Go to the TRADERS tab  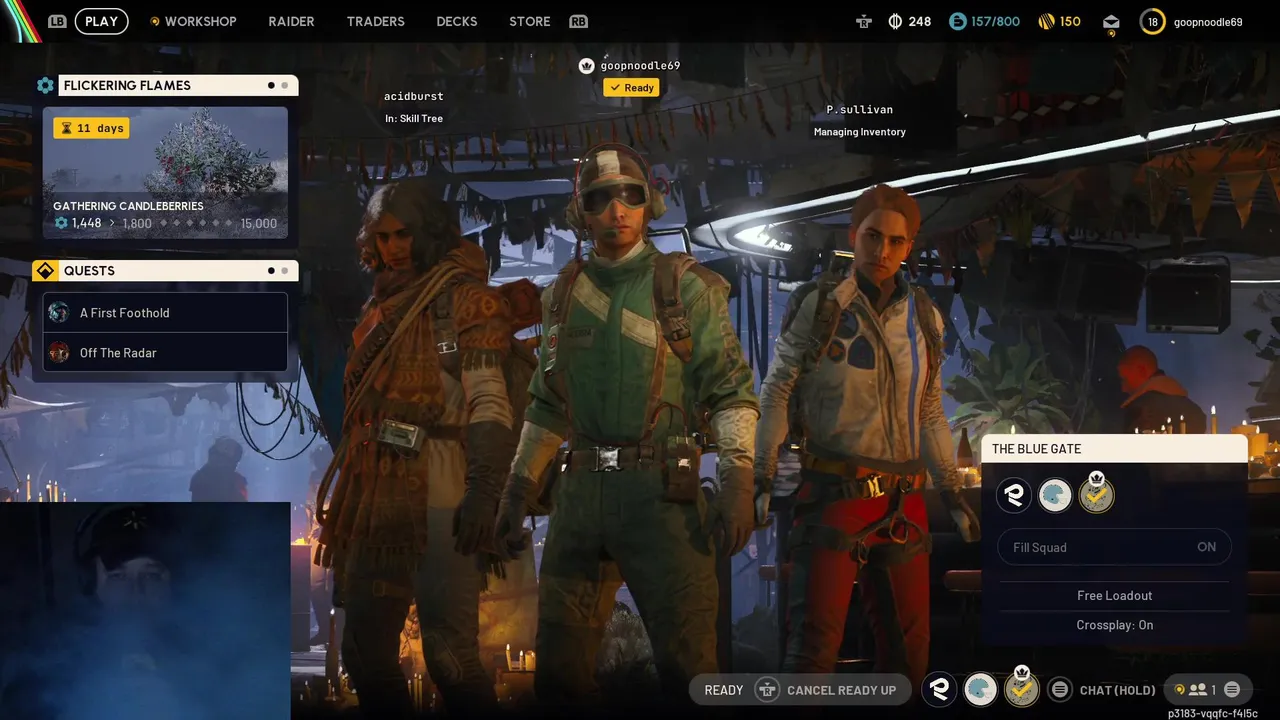point(375,21)
